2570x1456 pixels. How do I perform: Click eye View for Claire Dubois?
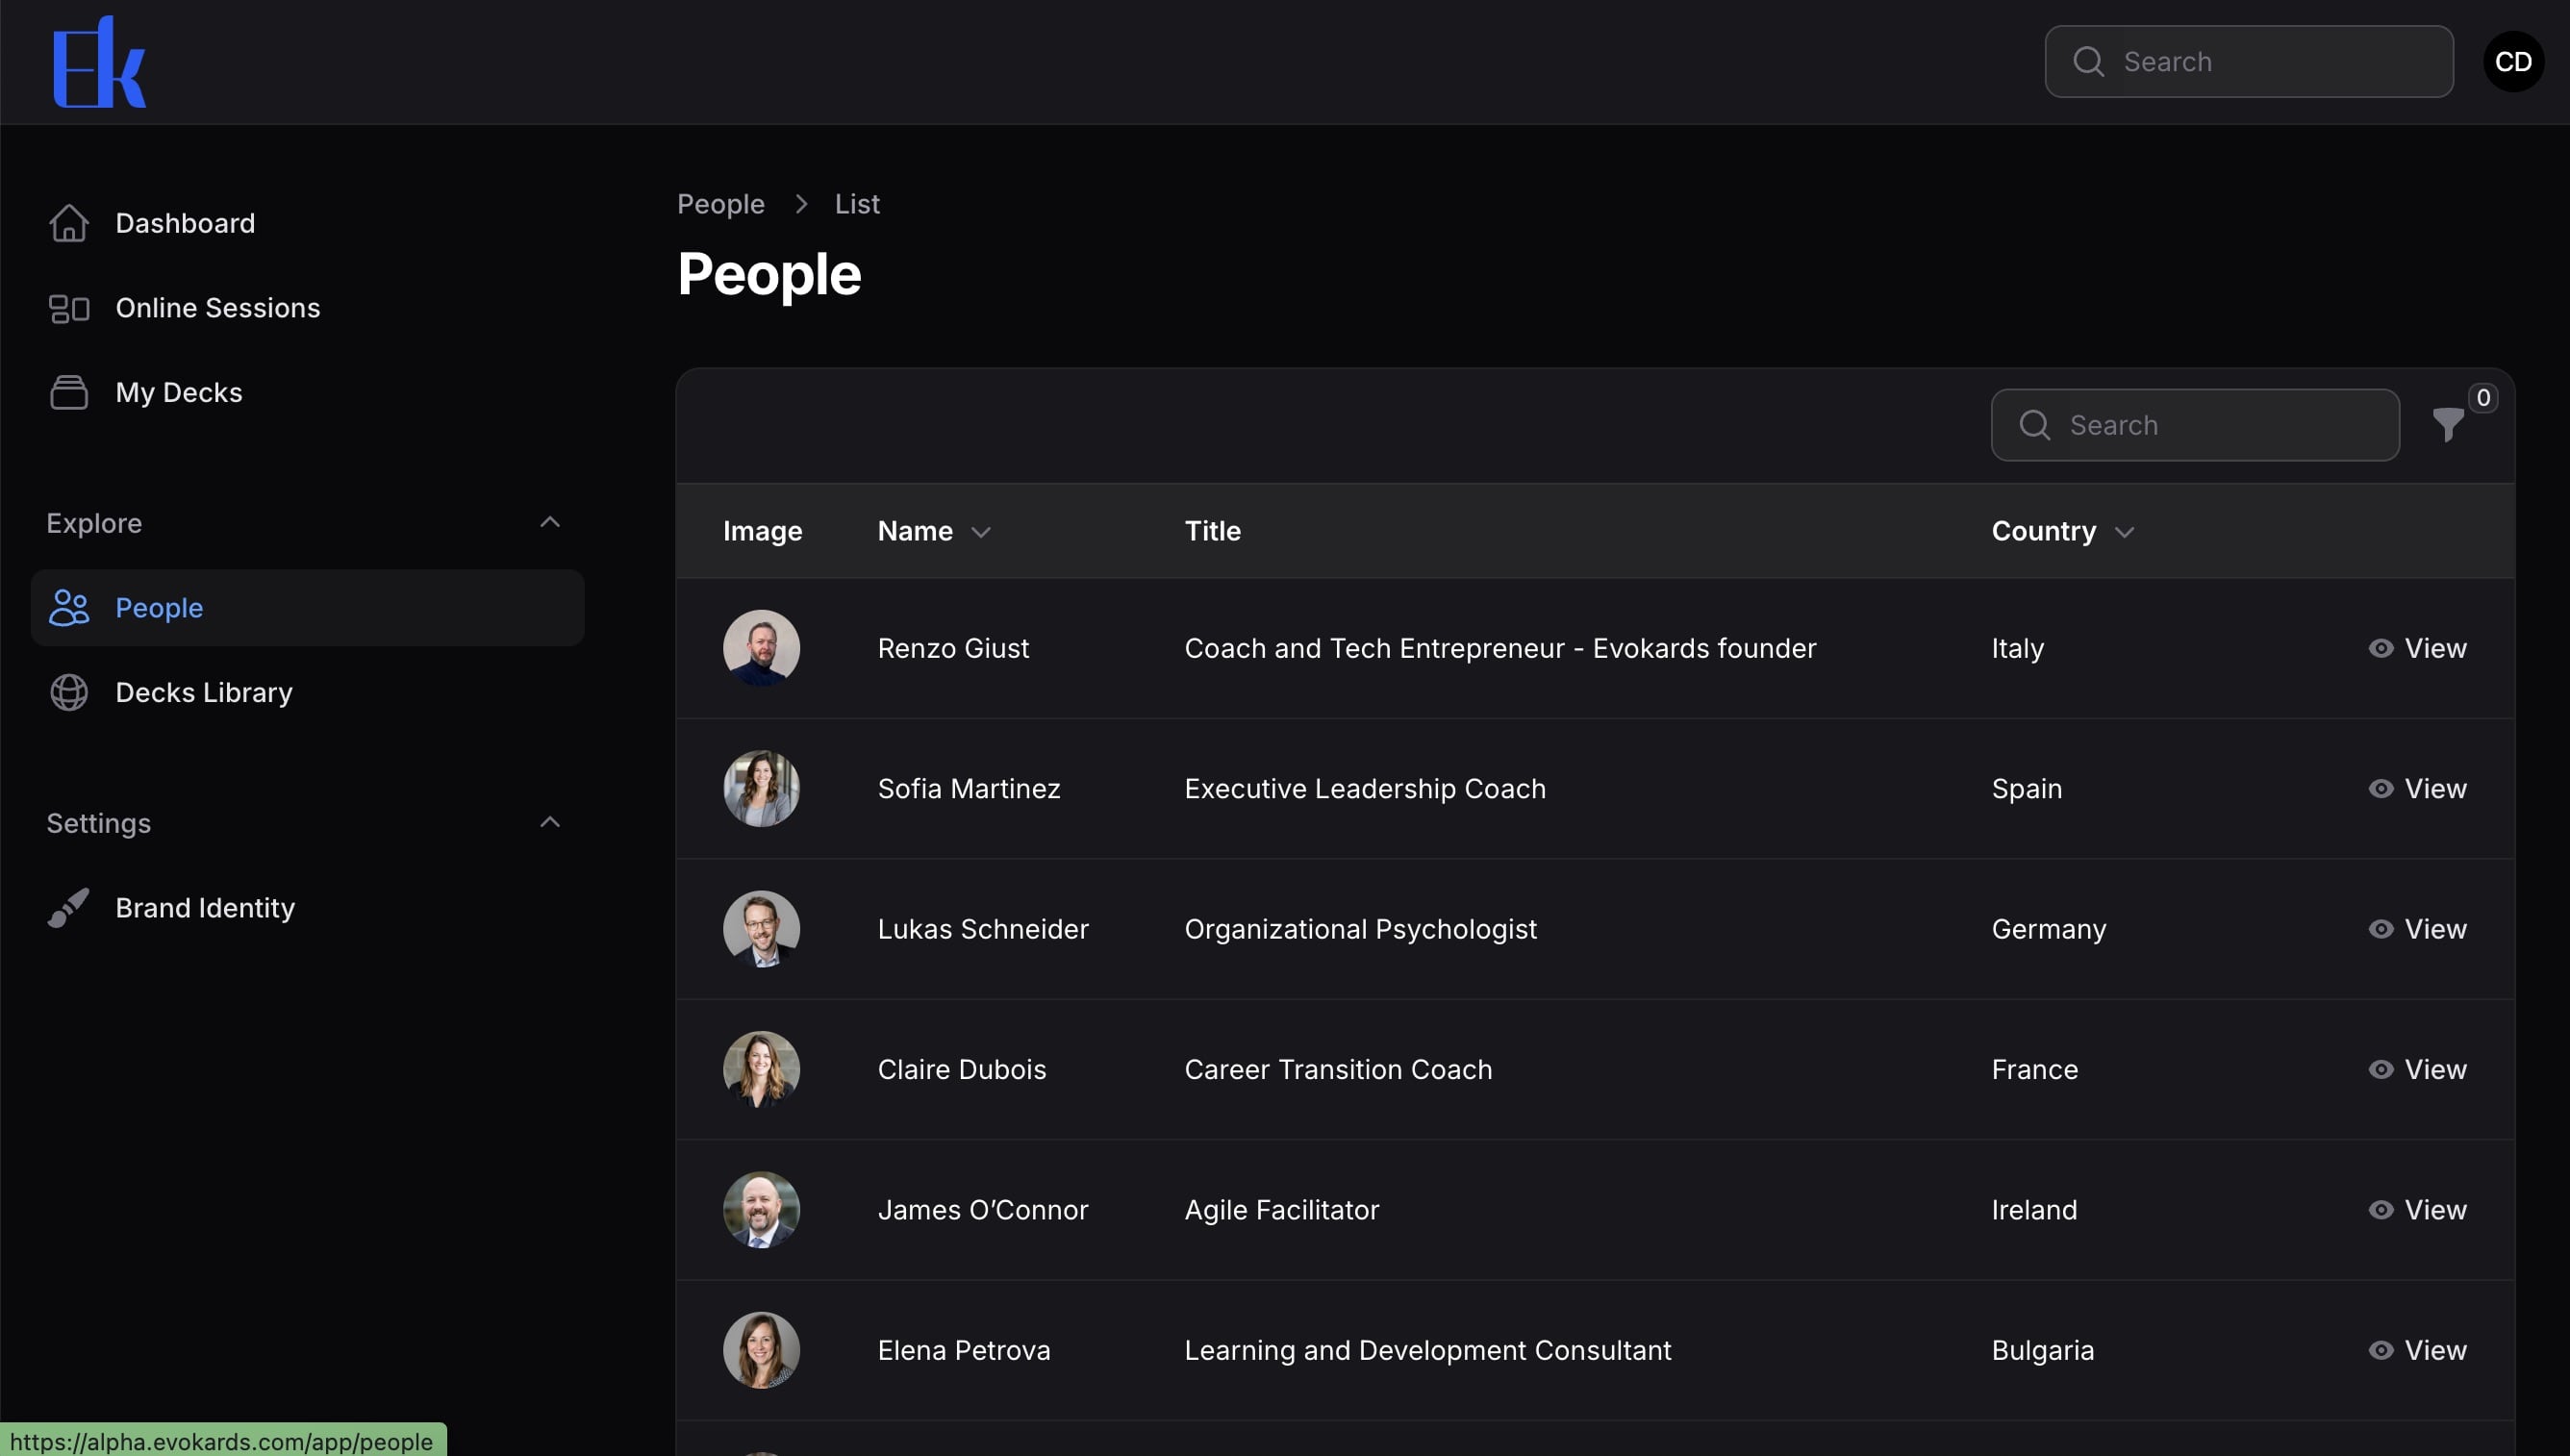coord(2417,1069)
